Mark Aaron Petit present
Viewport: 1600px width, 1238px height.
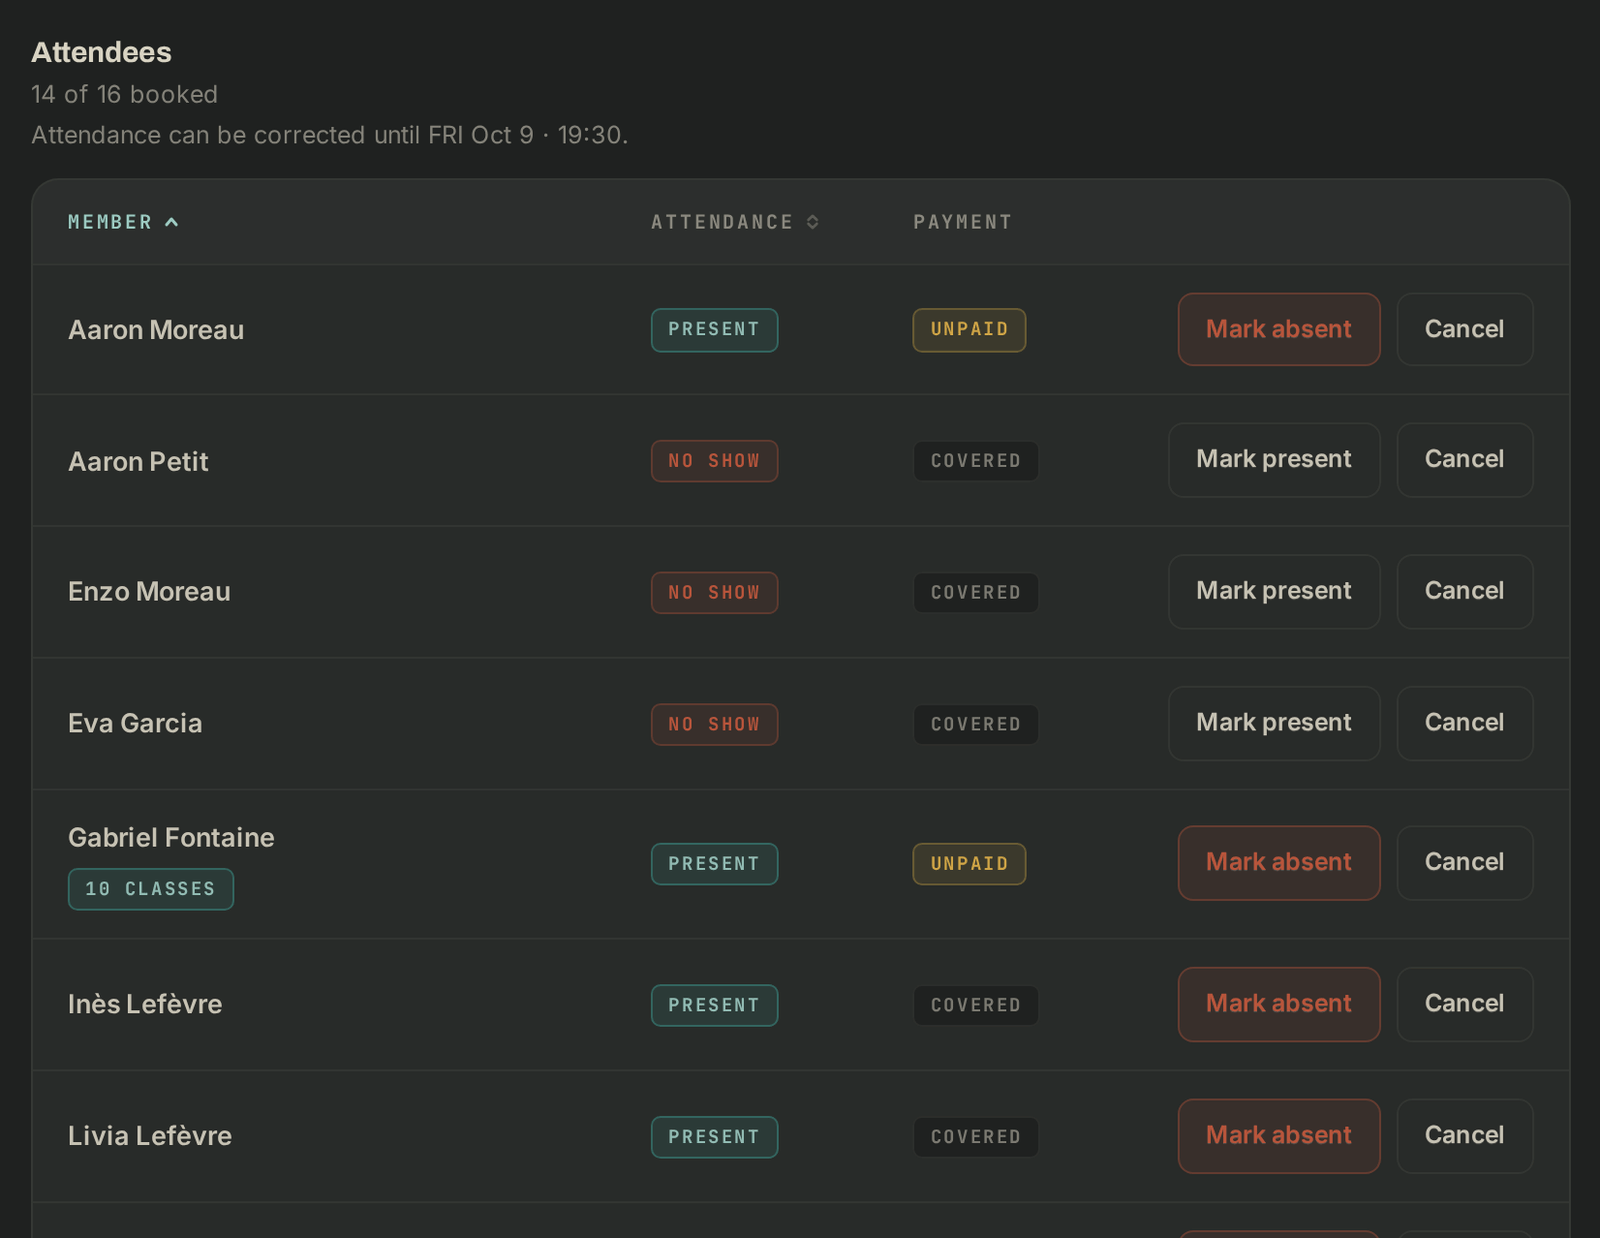coord(1274,460)
